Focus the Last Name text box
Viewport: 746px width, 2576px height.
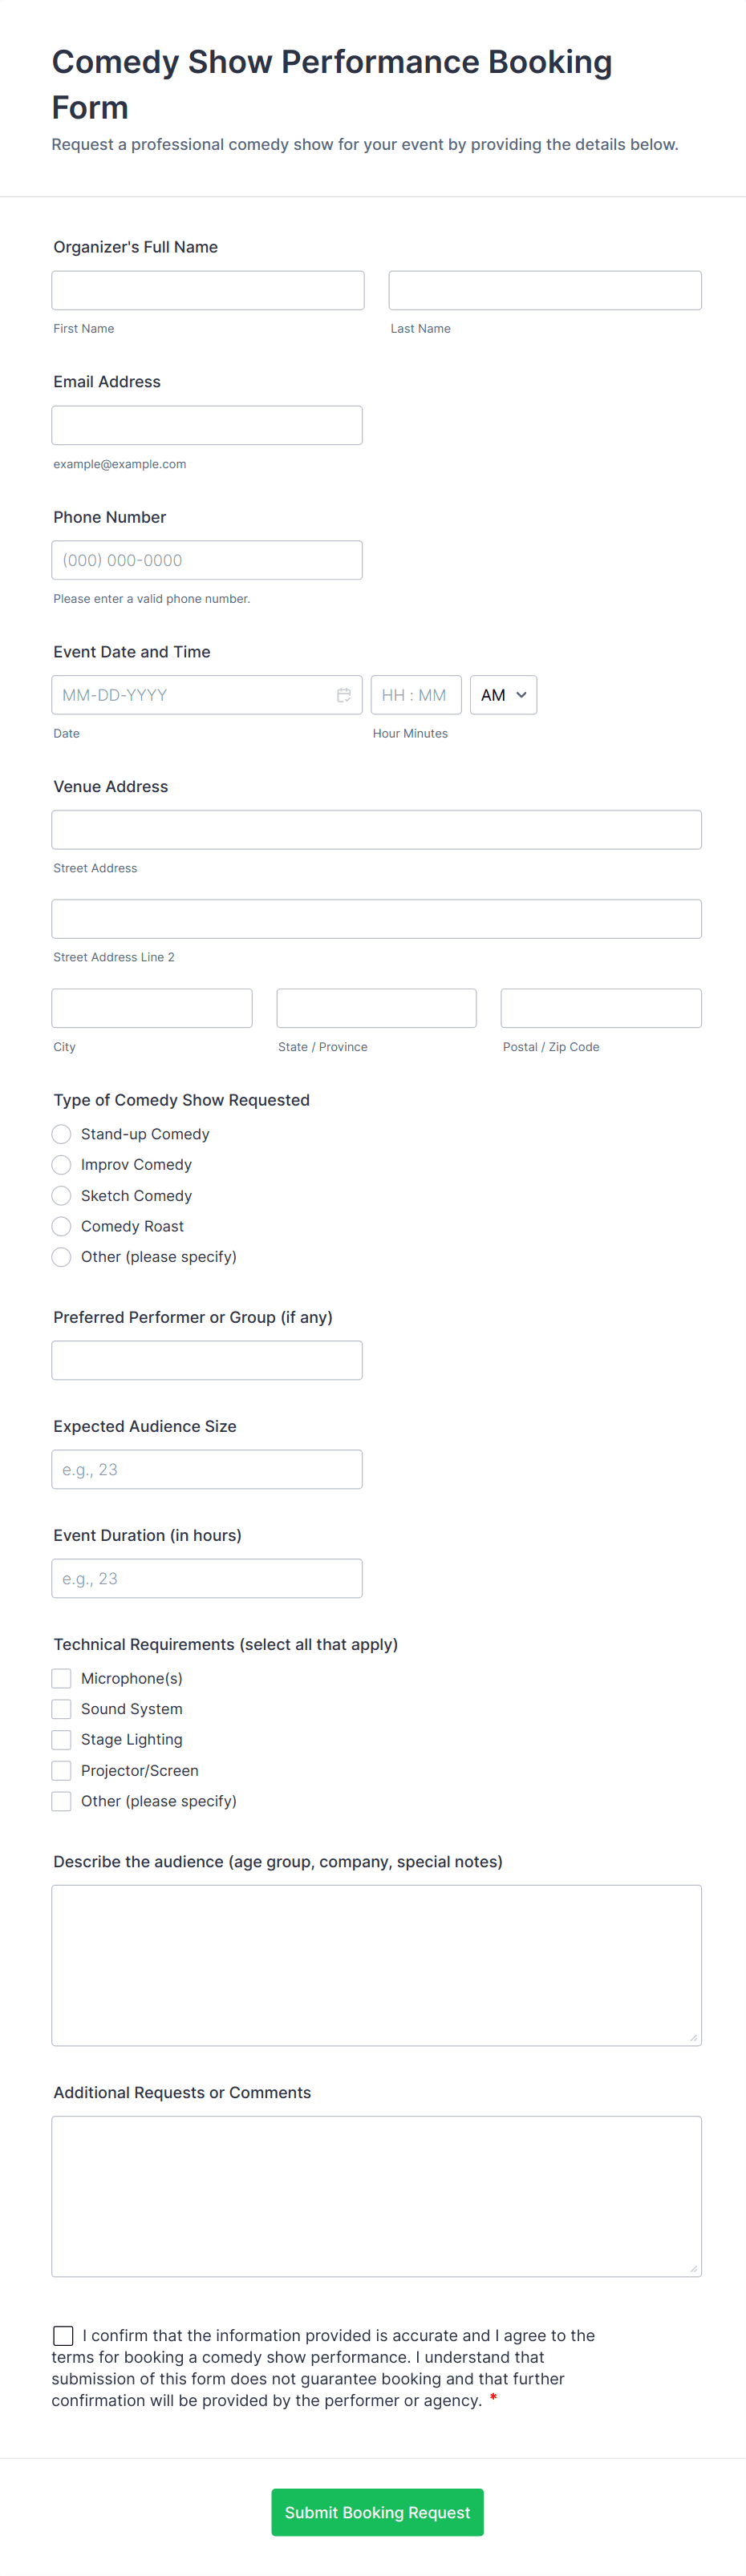pyautogui.click(x=545, y=290)
